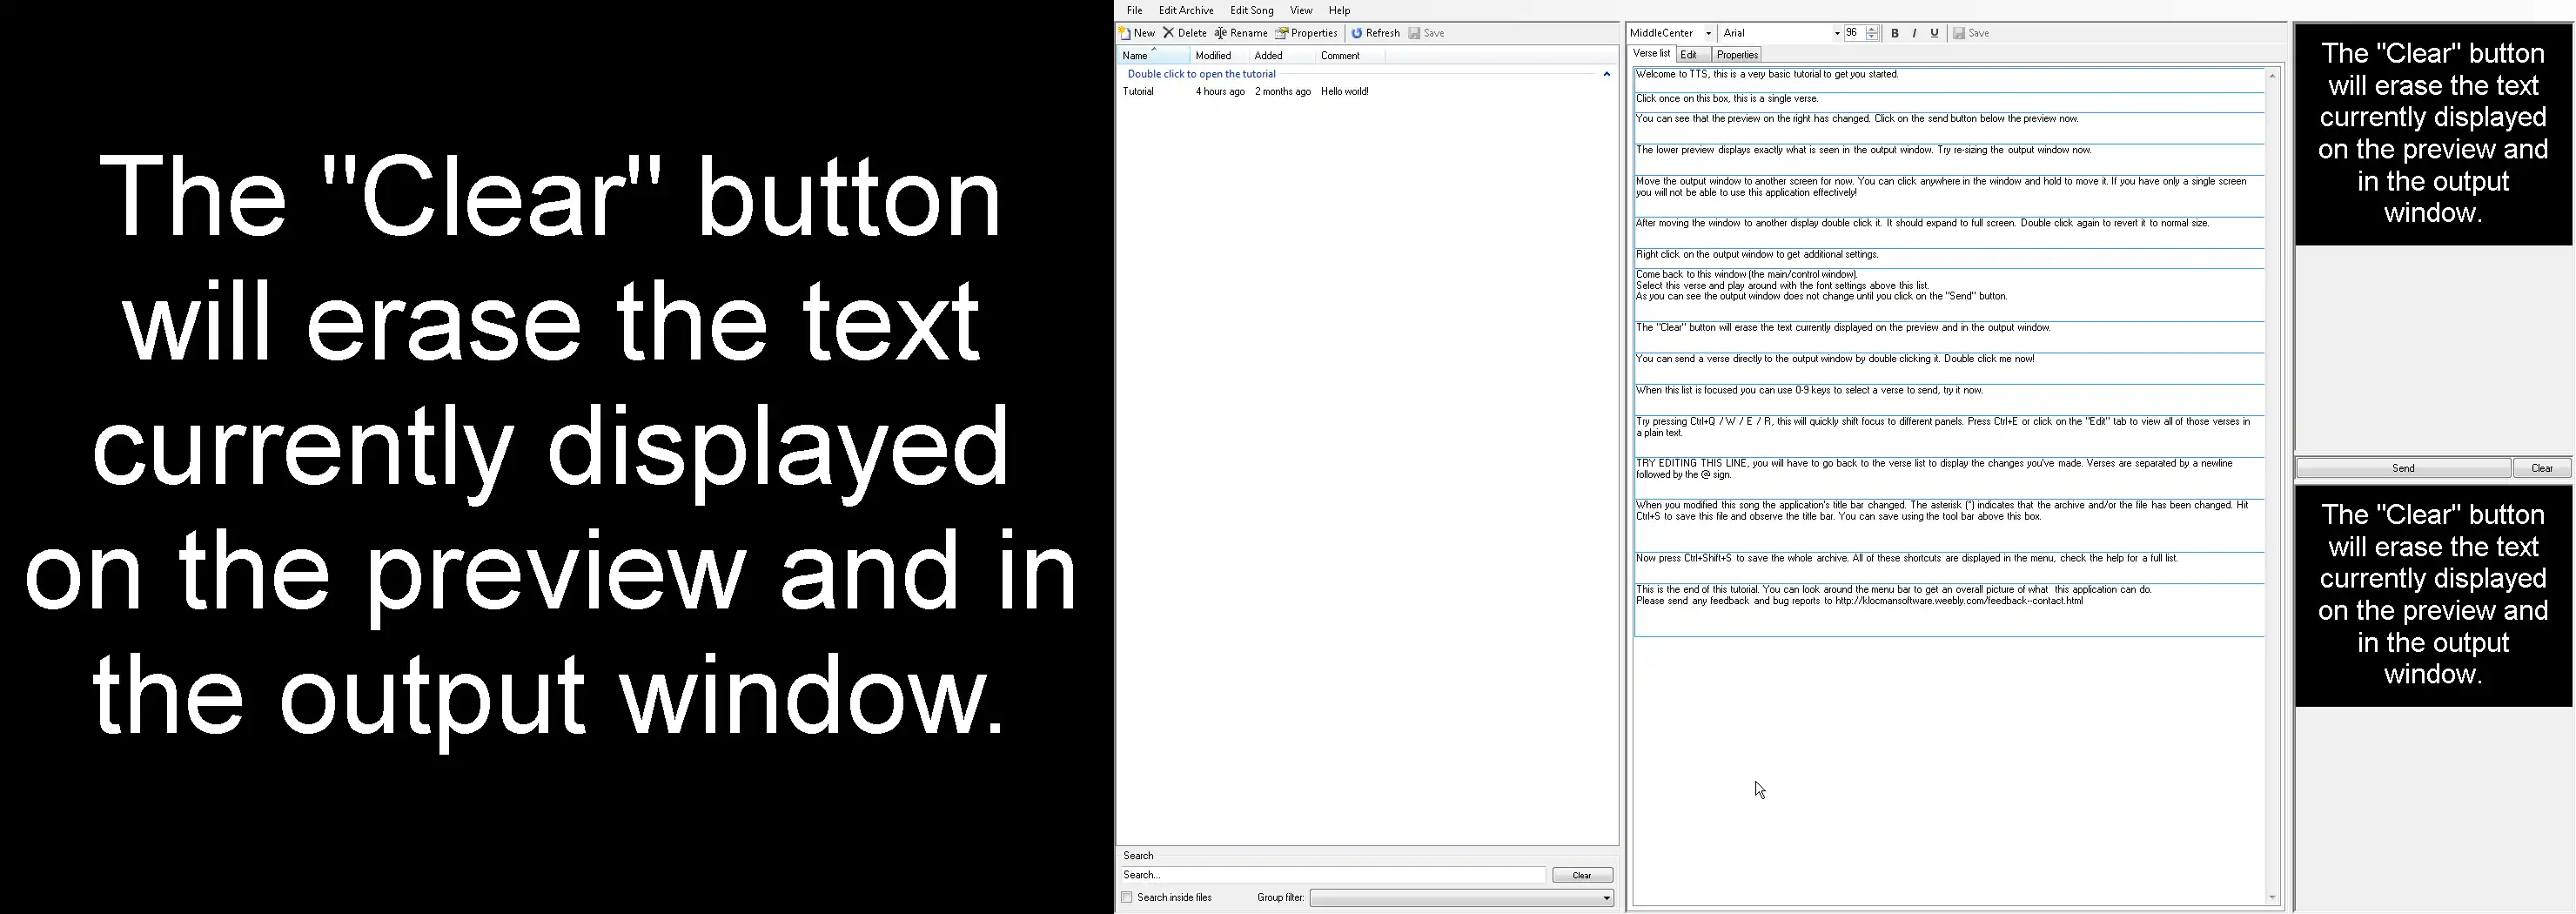Select the 'Right click on the output window' verse
The image size is (2576, 914).
[1949, 258]
